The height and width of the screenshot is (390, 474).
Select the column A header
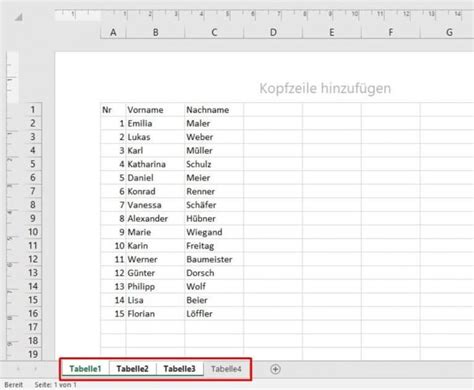click(113, 32)
